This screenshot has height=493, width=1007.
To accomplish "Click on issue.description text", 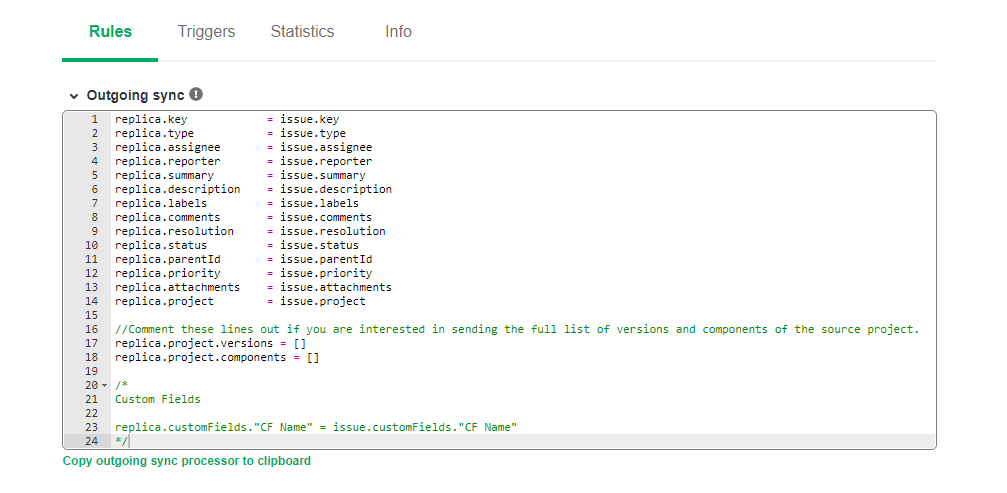I will click(336, 189).
